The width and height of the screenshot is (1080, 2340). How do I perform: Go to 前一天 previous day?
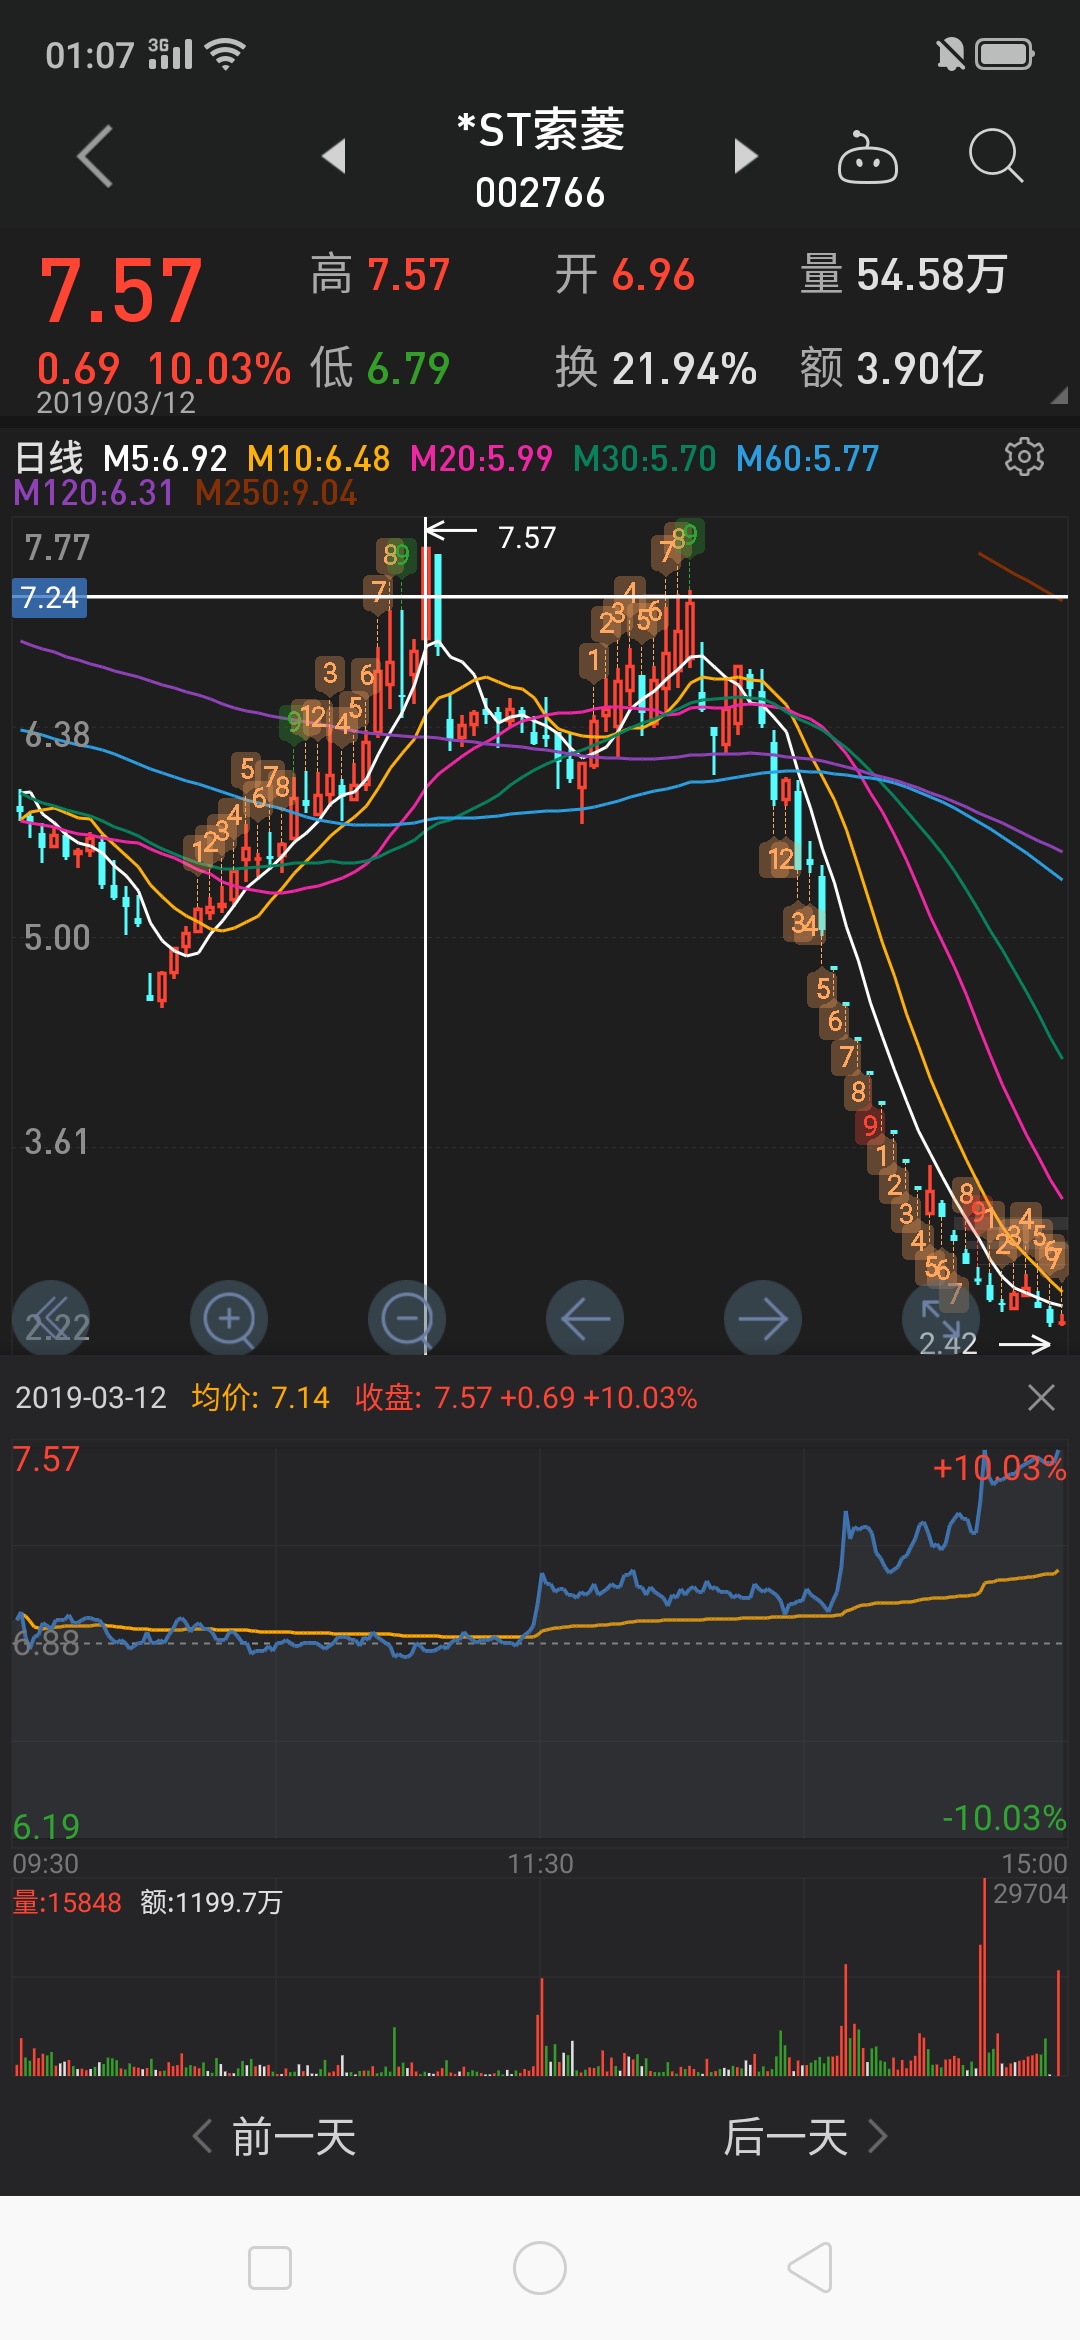coord(275,2137)
